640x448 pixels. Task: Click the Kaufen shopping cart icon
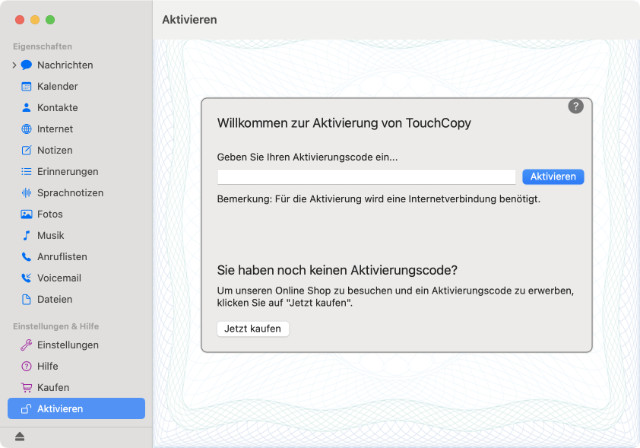click(x=27, y=388)
